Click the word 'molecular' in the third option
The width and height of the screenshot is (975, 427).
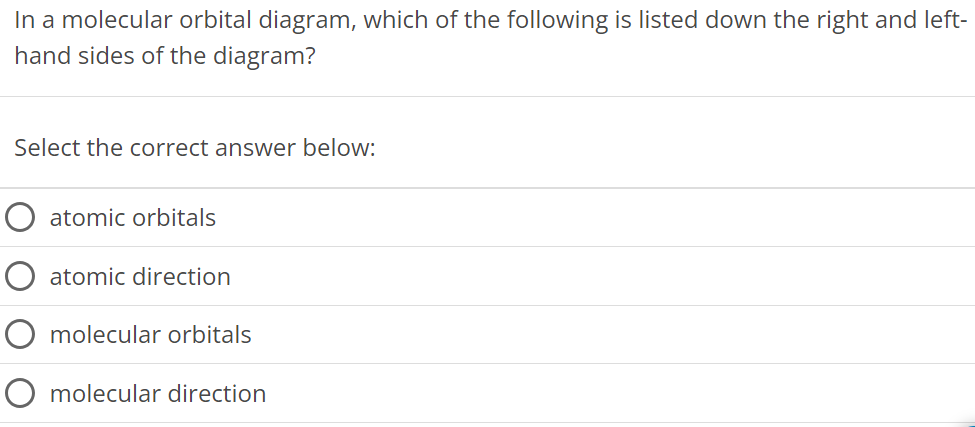tap(106, 335)
